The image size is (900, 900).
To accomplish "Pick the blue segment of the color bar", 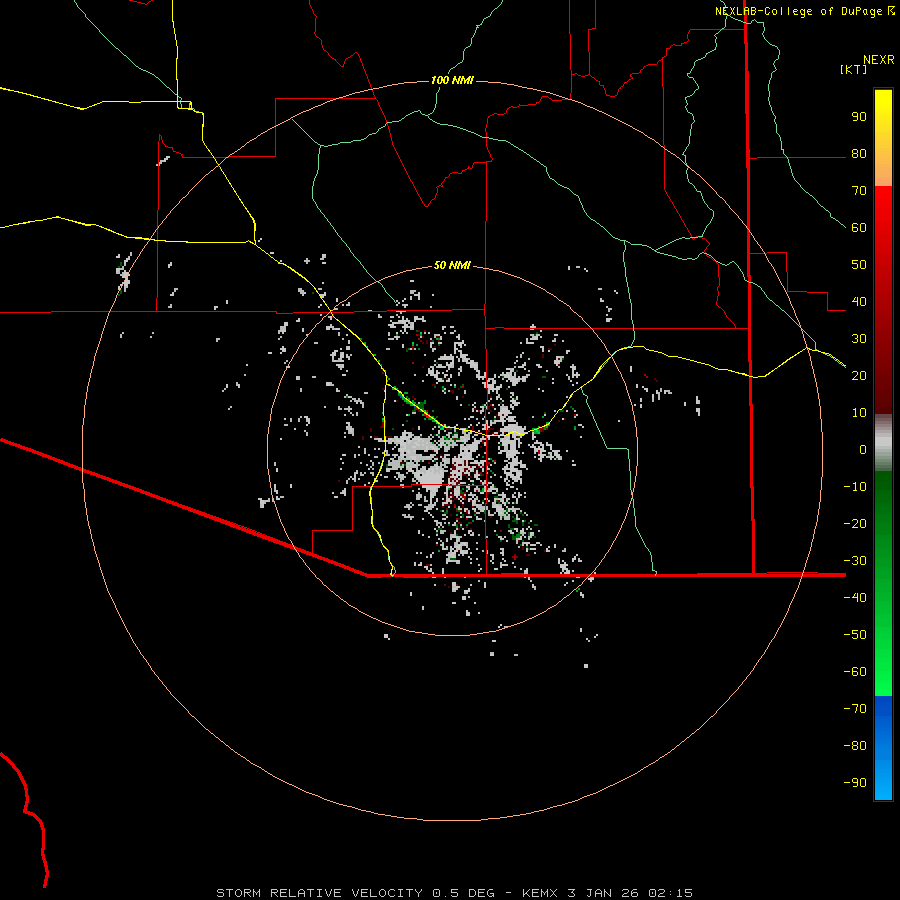I will coord(883,748).
